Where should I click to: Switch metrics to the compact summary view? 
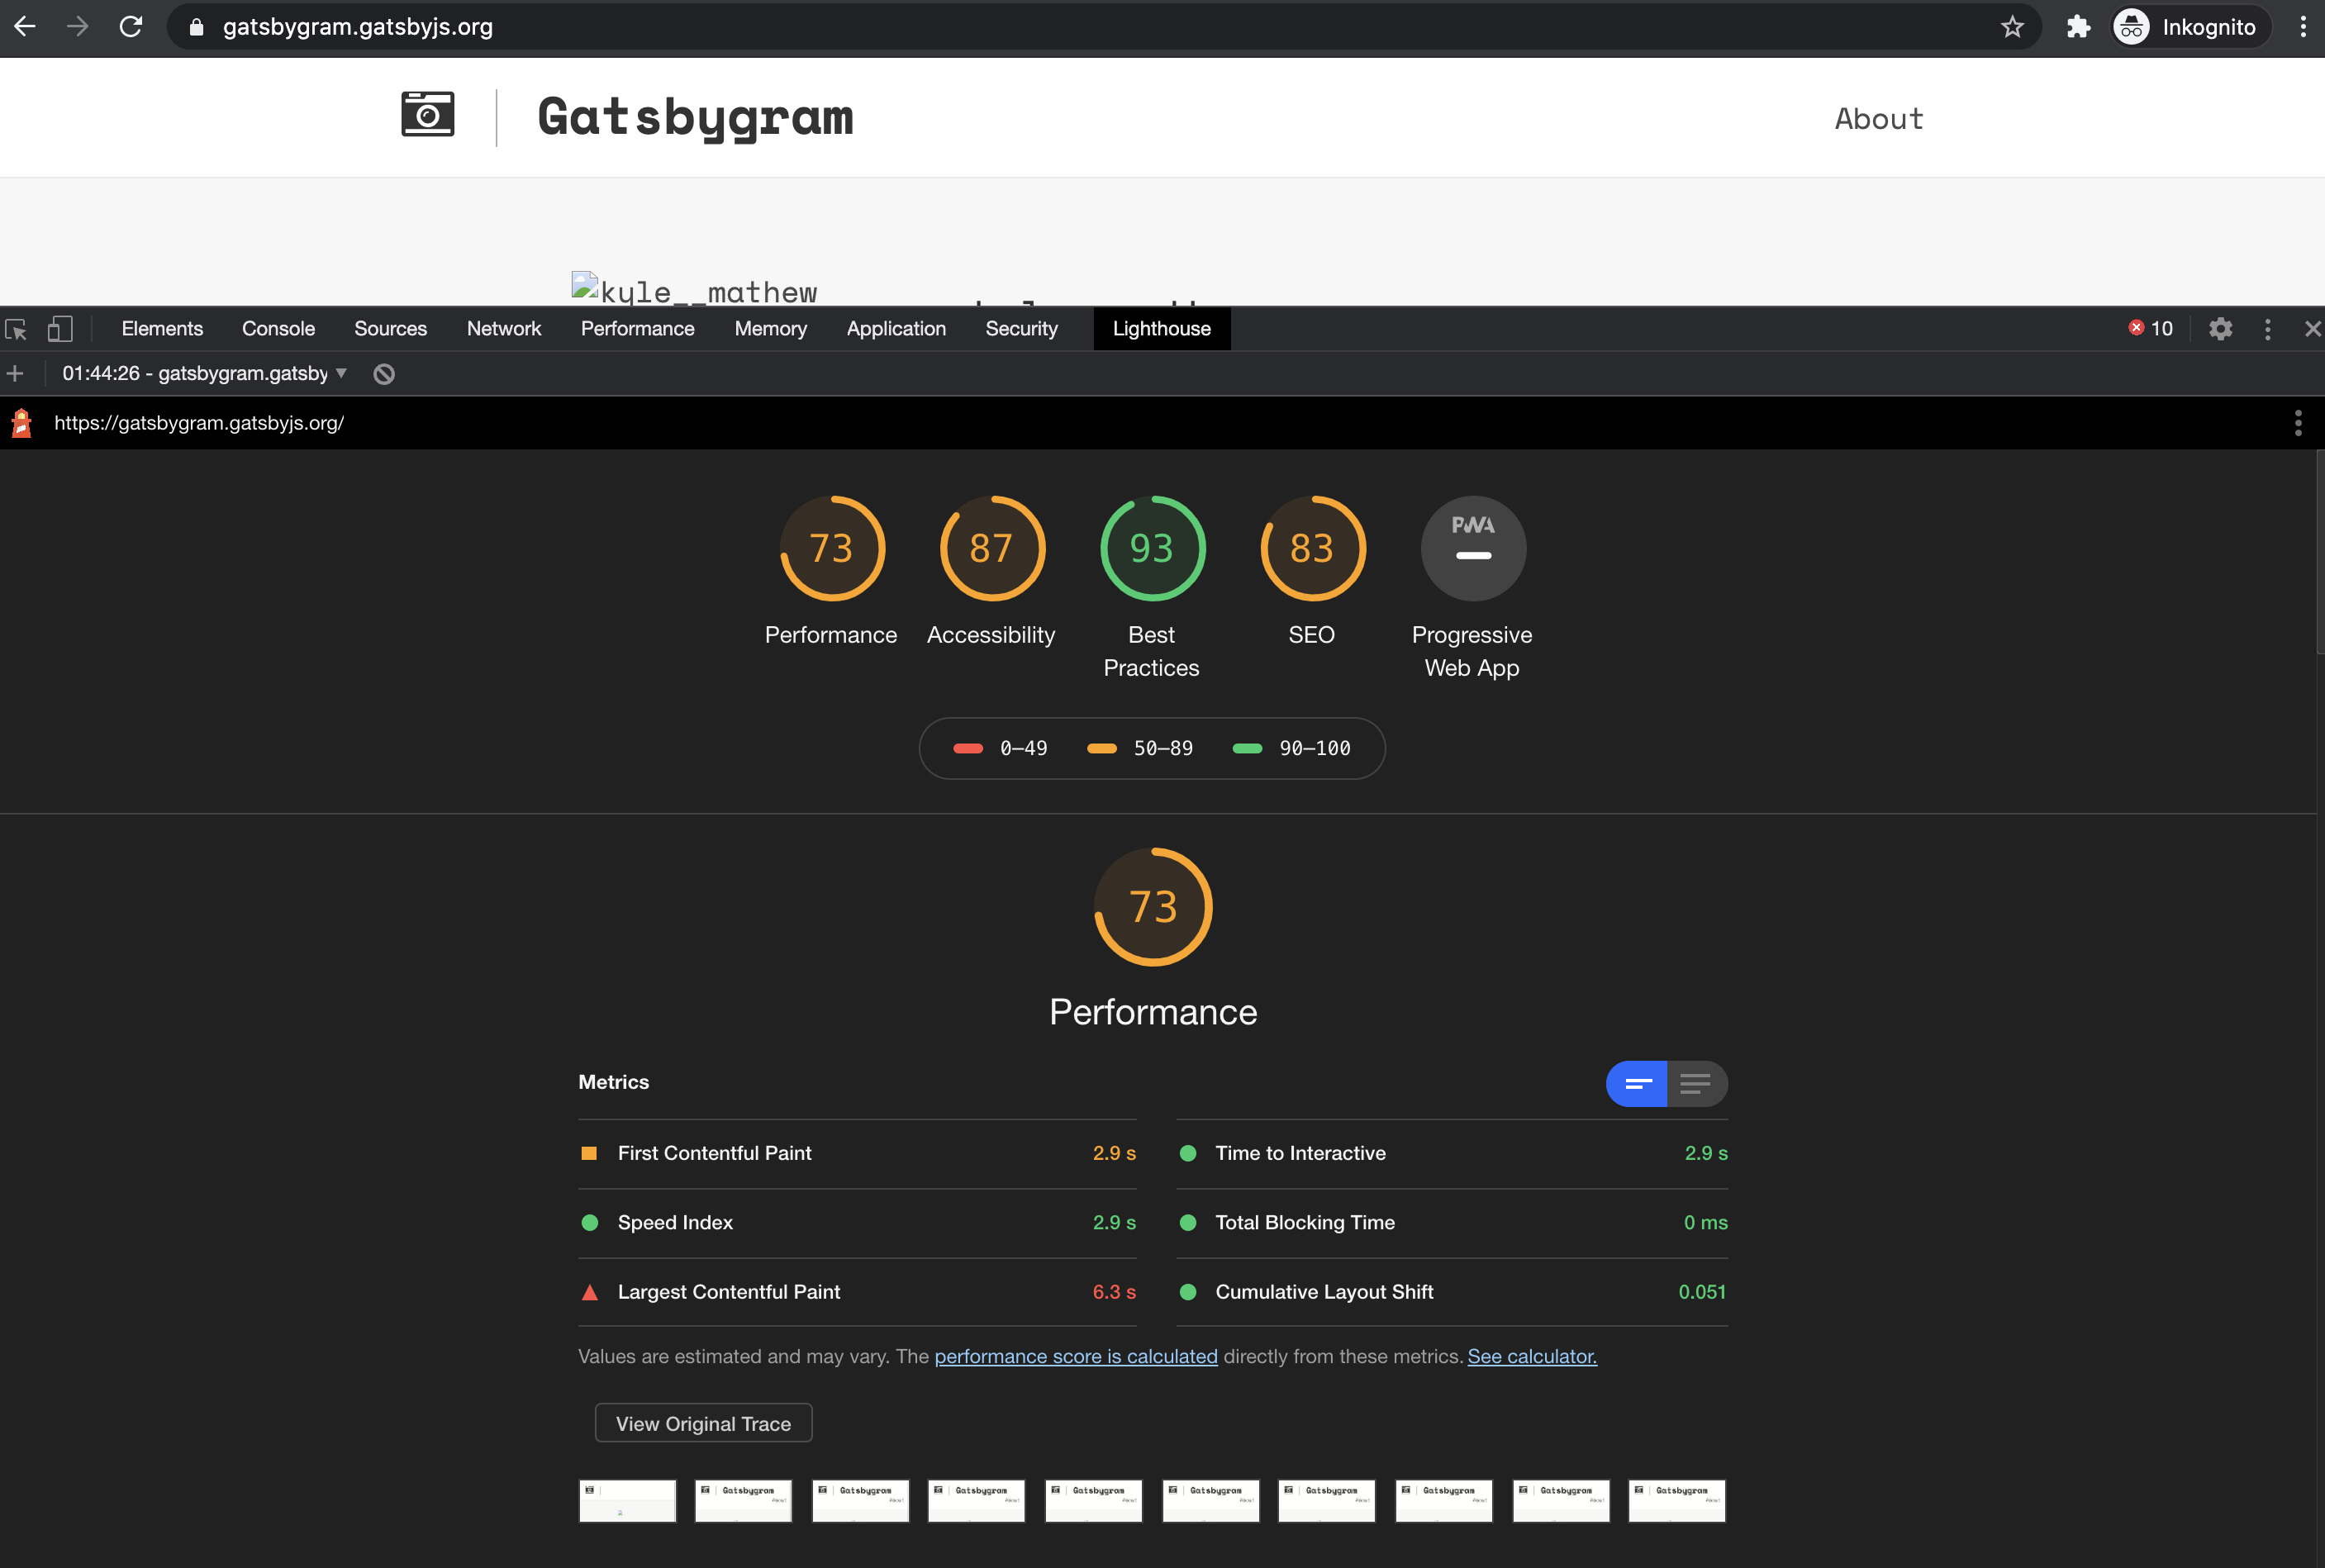[x=1637, y=1084]
